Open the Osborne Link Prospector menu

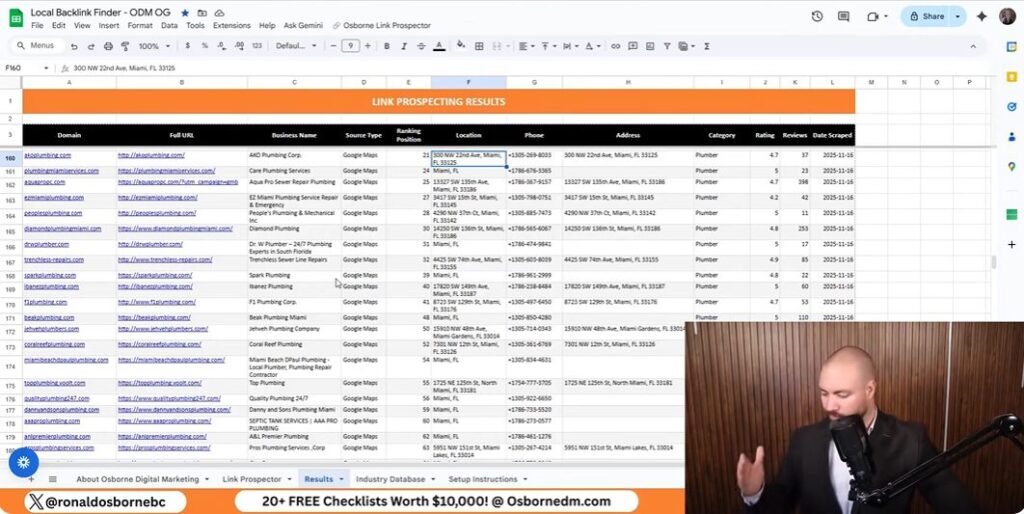point(381,25)
